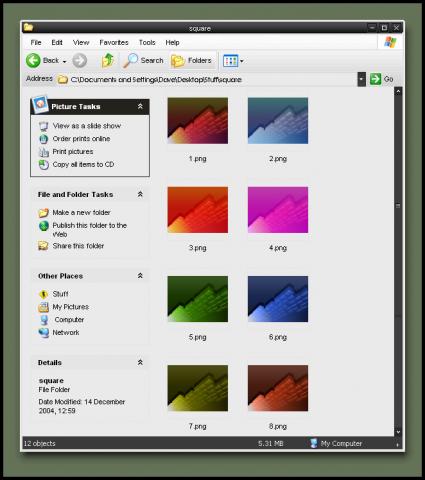Image resolution: width=425 pixels, height=480 pixels.
Task: Open the Favorites menu
Action: click(x=114, y=42)
